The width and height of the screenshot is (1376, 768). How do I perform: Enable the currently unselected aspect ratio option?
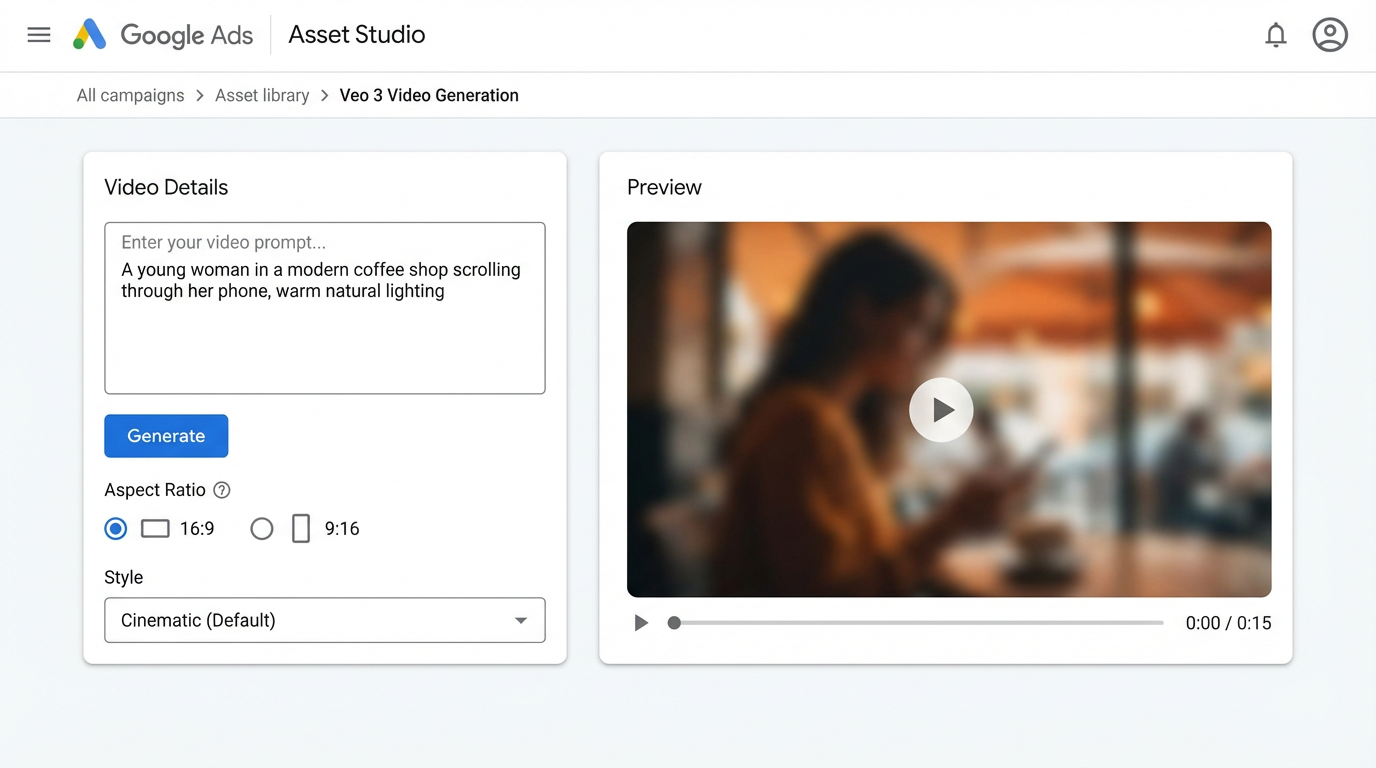tap(261, 528)
